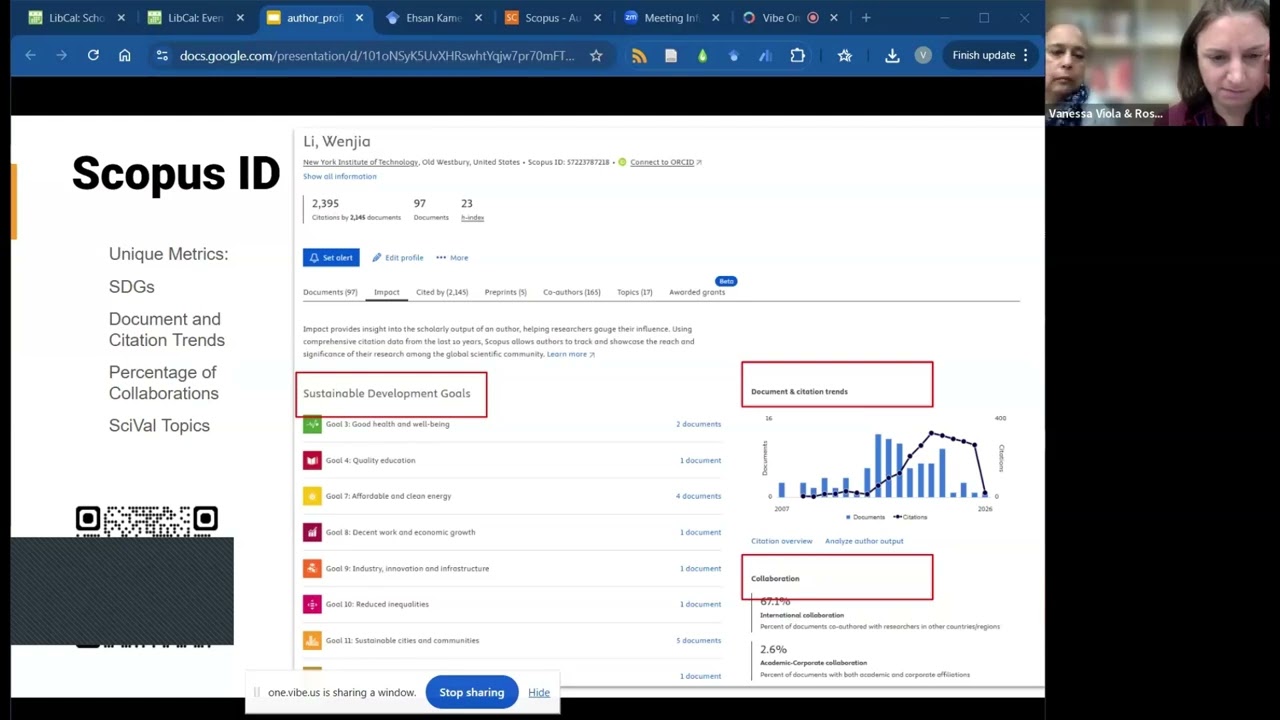Click the Goal 3 health SDG icon
Image resolution: width=1280 pixels, height=720 pixels.
click(312, 424)
